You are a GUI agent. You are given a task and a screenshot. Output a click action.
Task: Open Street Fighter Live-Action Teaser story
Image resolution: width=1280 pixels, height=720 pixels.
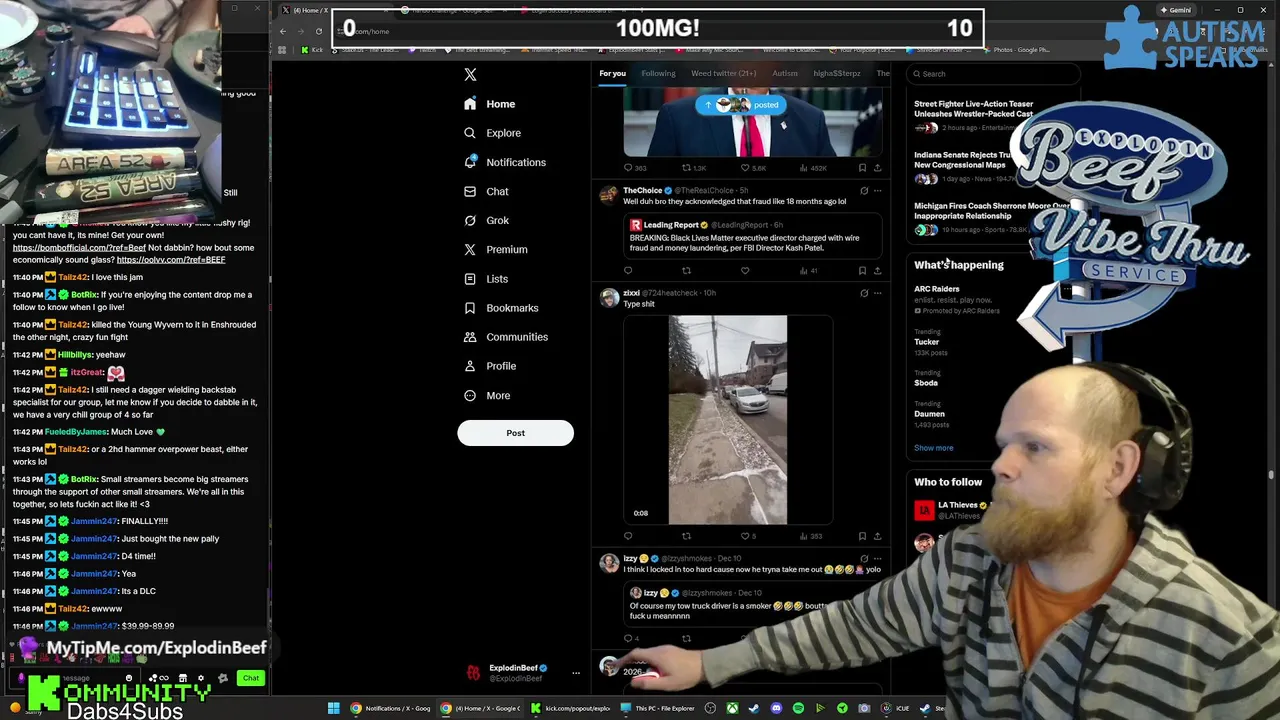[x=973, y=115]
